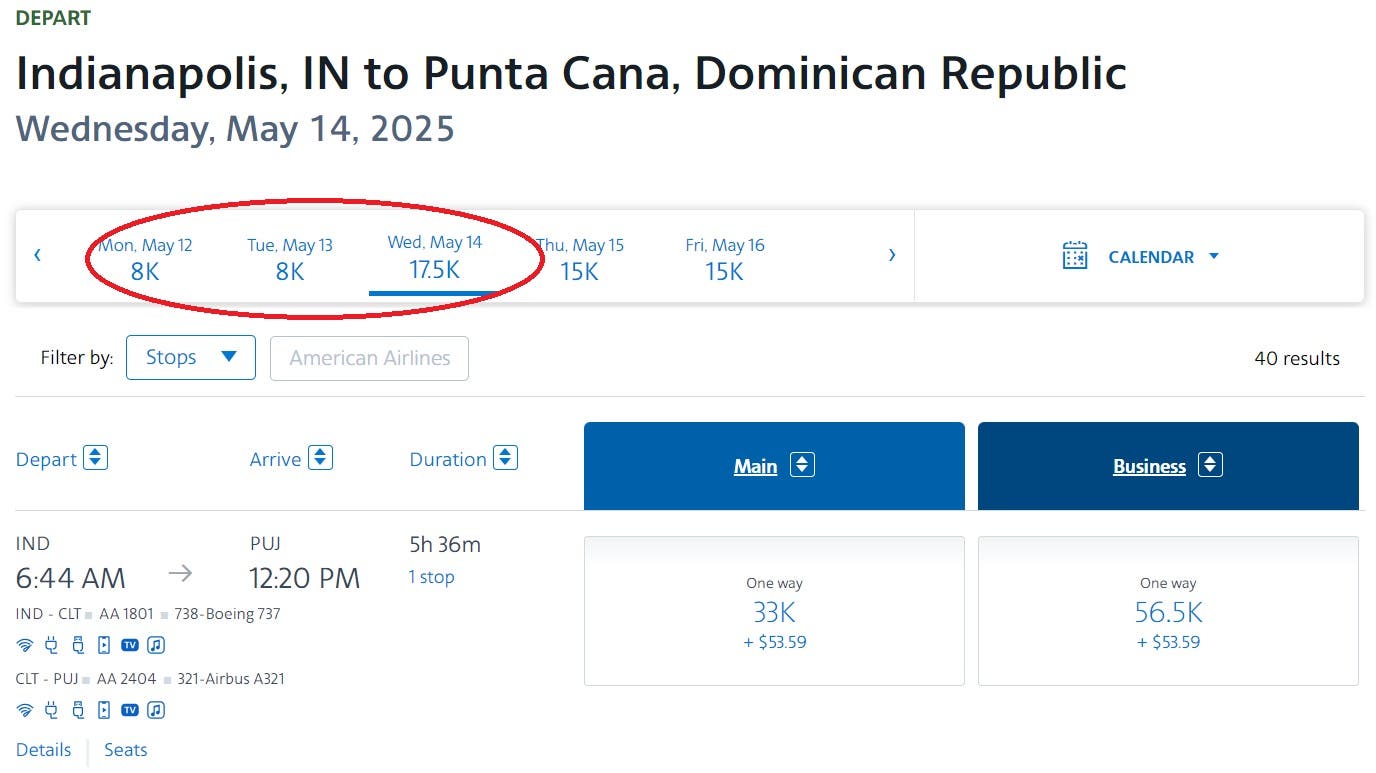Click the calendar icon

point(1075,256)
